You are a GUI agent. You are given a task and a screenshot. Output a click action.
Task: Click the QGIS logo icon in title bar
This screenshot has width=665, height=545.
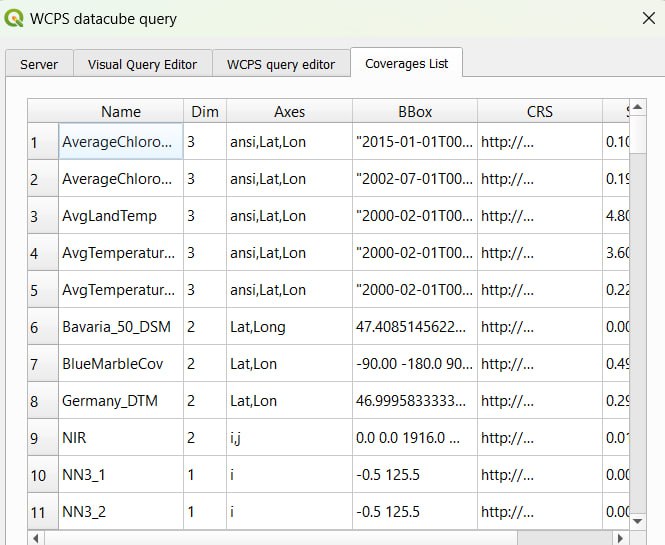(14, 18)
